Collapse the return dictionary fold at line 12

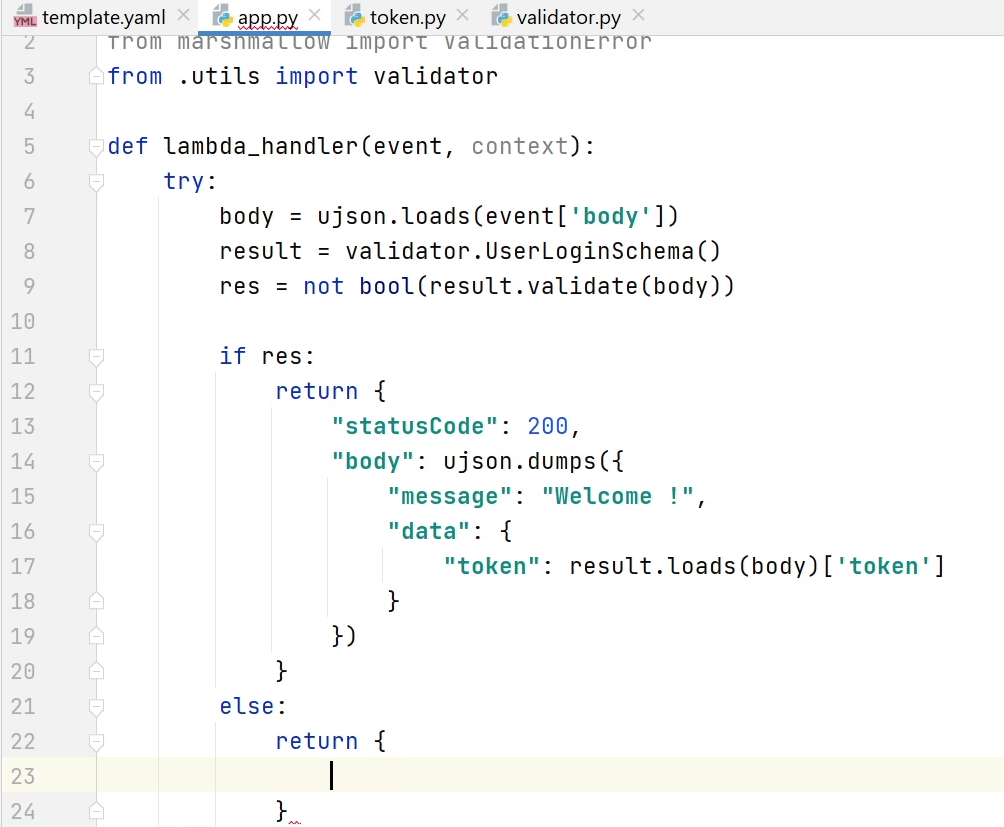[x=95, y=391]
